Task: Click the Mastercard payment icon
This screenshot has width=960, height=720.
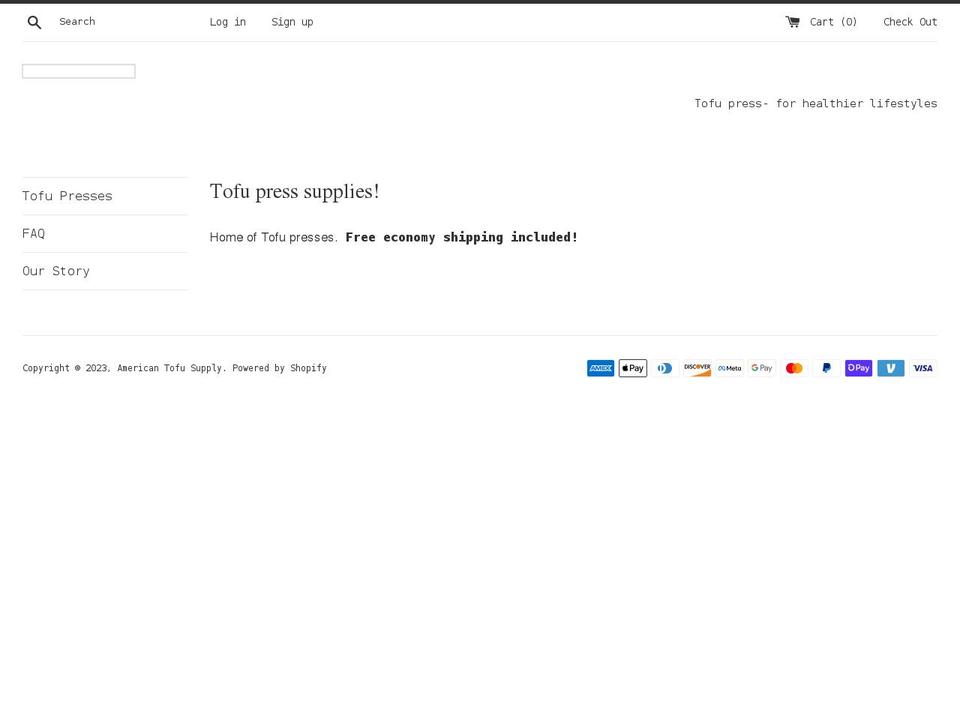Action: pyautogui.click(x=794, y=368)
